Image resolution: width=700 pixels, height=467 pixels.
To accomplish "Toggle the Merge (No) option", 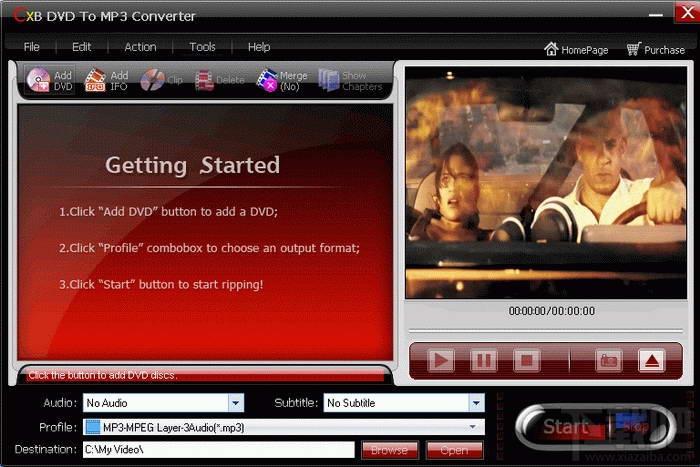I will click(x=282, y=80).
